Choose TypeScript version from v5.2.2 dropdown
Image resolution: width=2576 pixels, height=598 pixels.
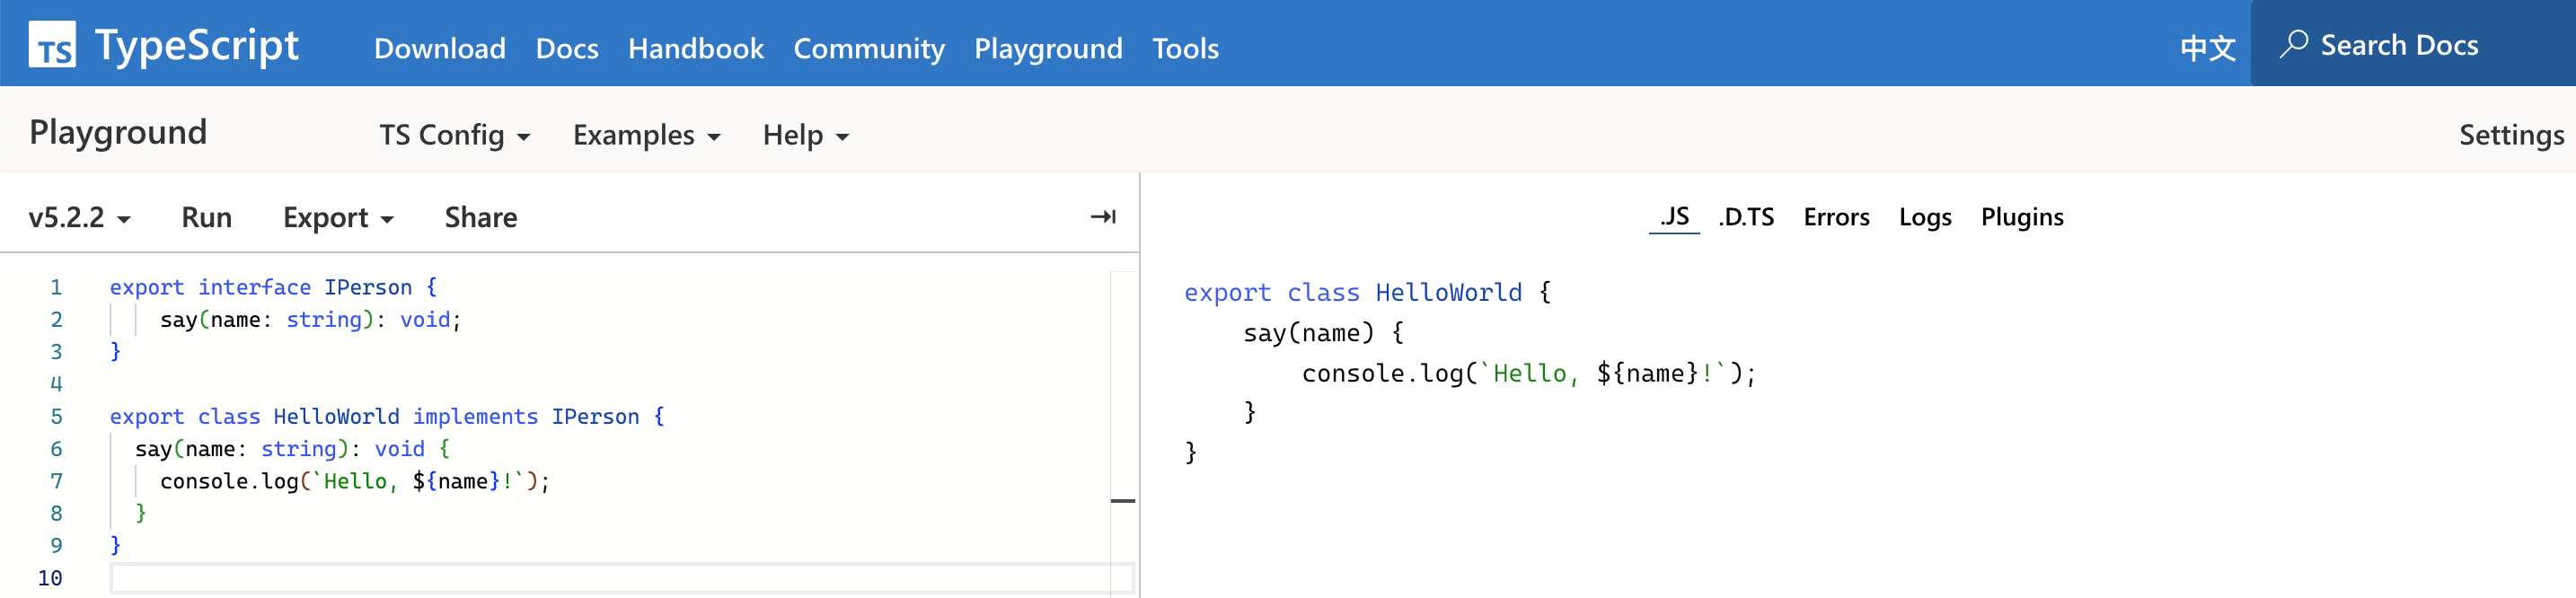tap(79, 217)
